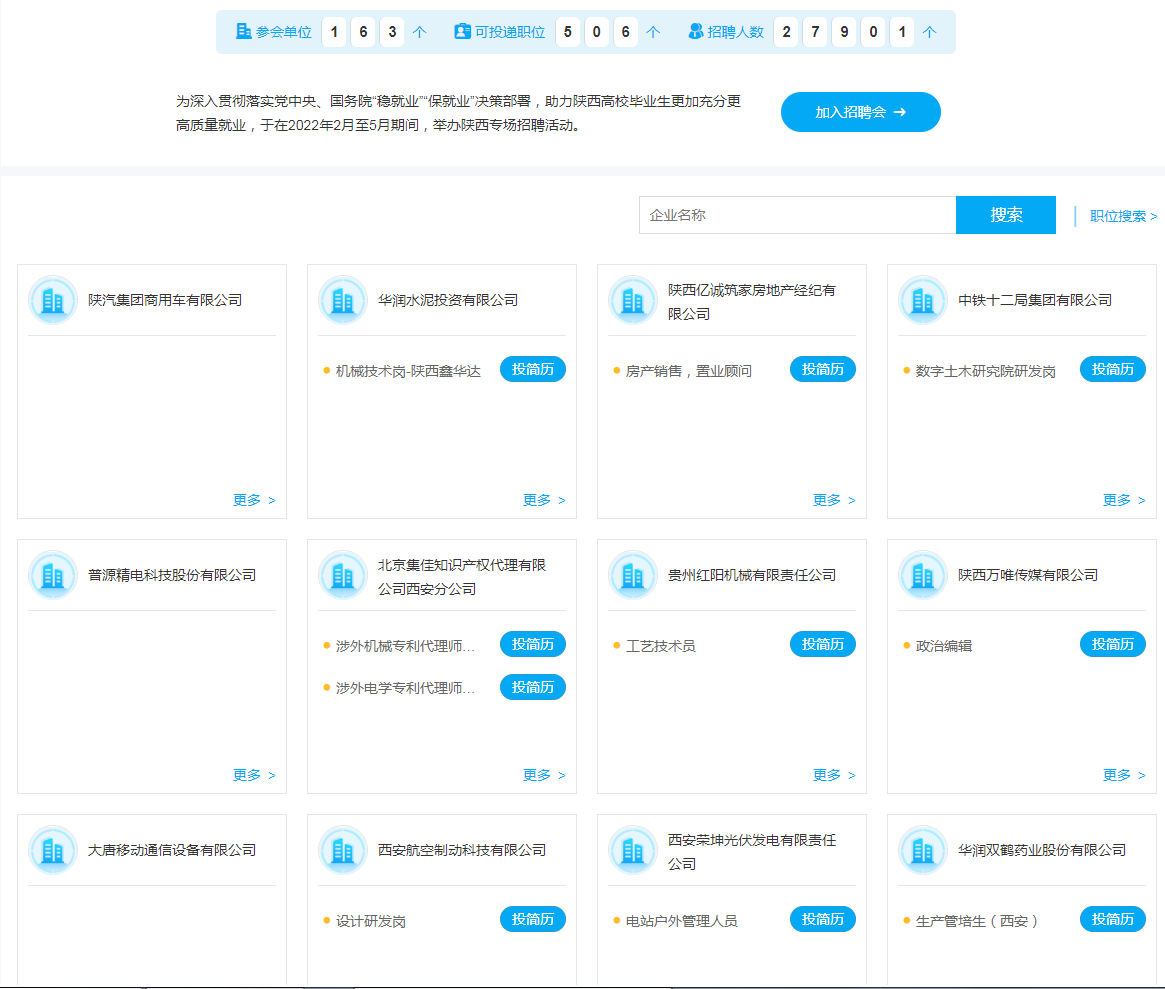
Task: Click 中铁十二局集团有限公司 company logo icon
Action: [x=923, y=300]
